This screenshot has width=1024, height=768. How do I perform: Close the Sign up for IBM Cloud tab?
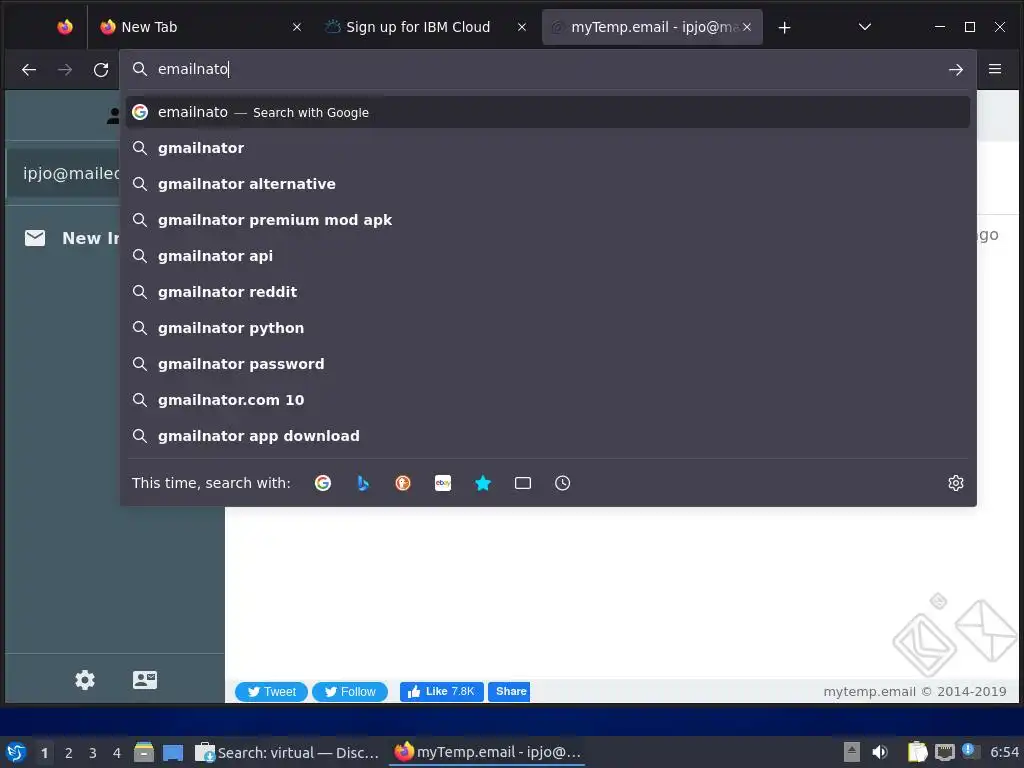tap(522, 27)
